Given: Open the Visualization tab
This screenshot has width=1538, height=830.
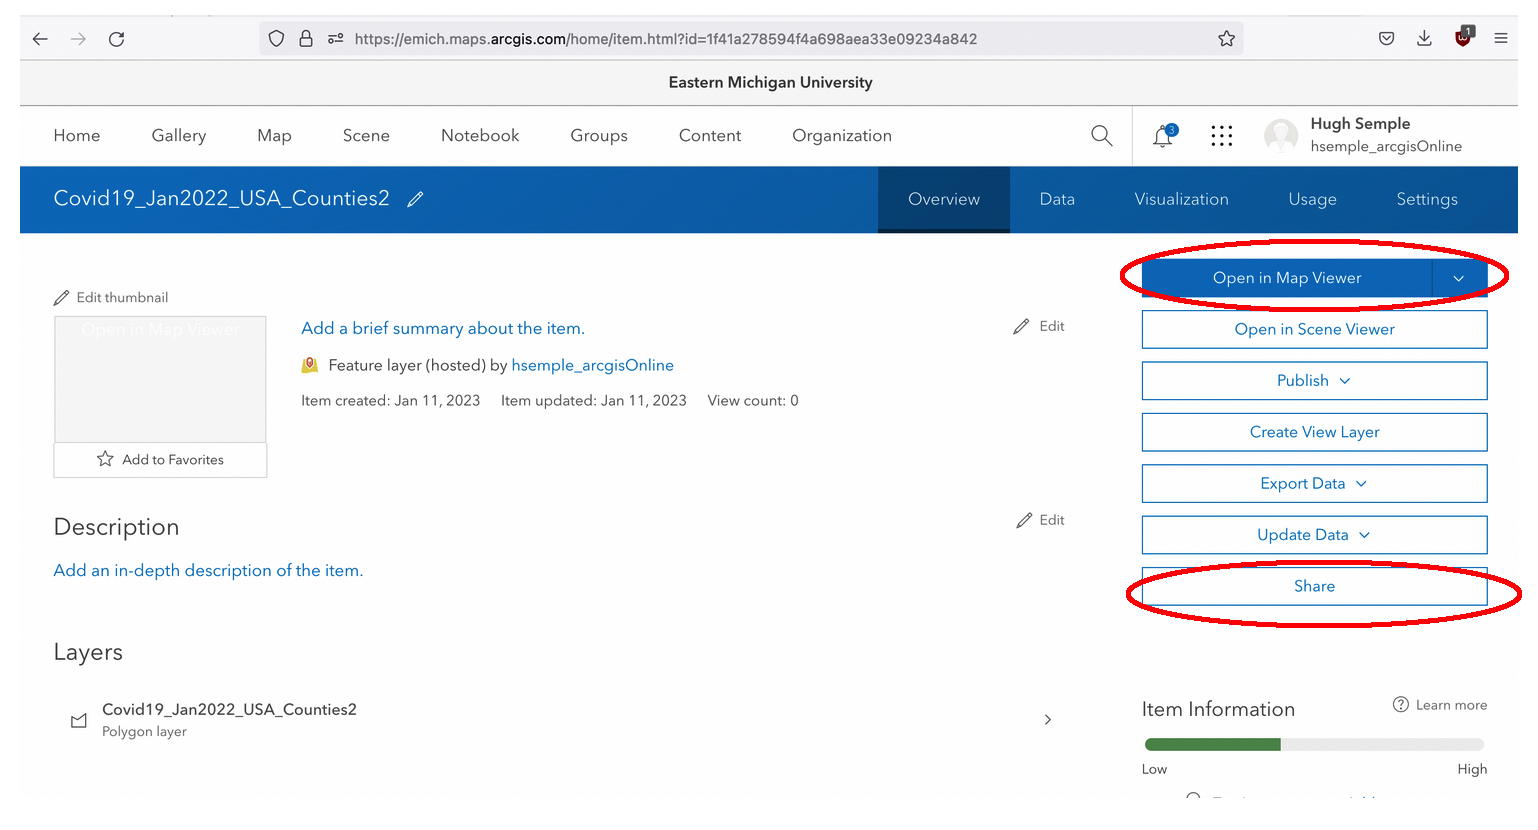Looking at the screenshot, I should tap(1181, 200).
